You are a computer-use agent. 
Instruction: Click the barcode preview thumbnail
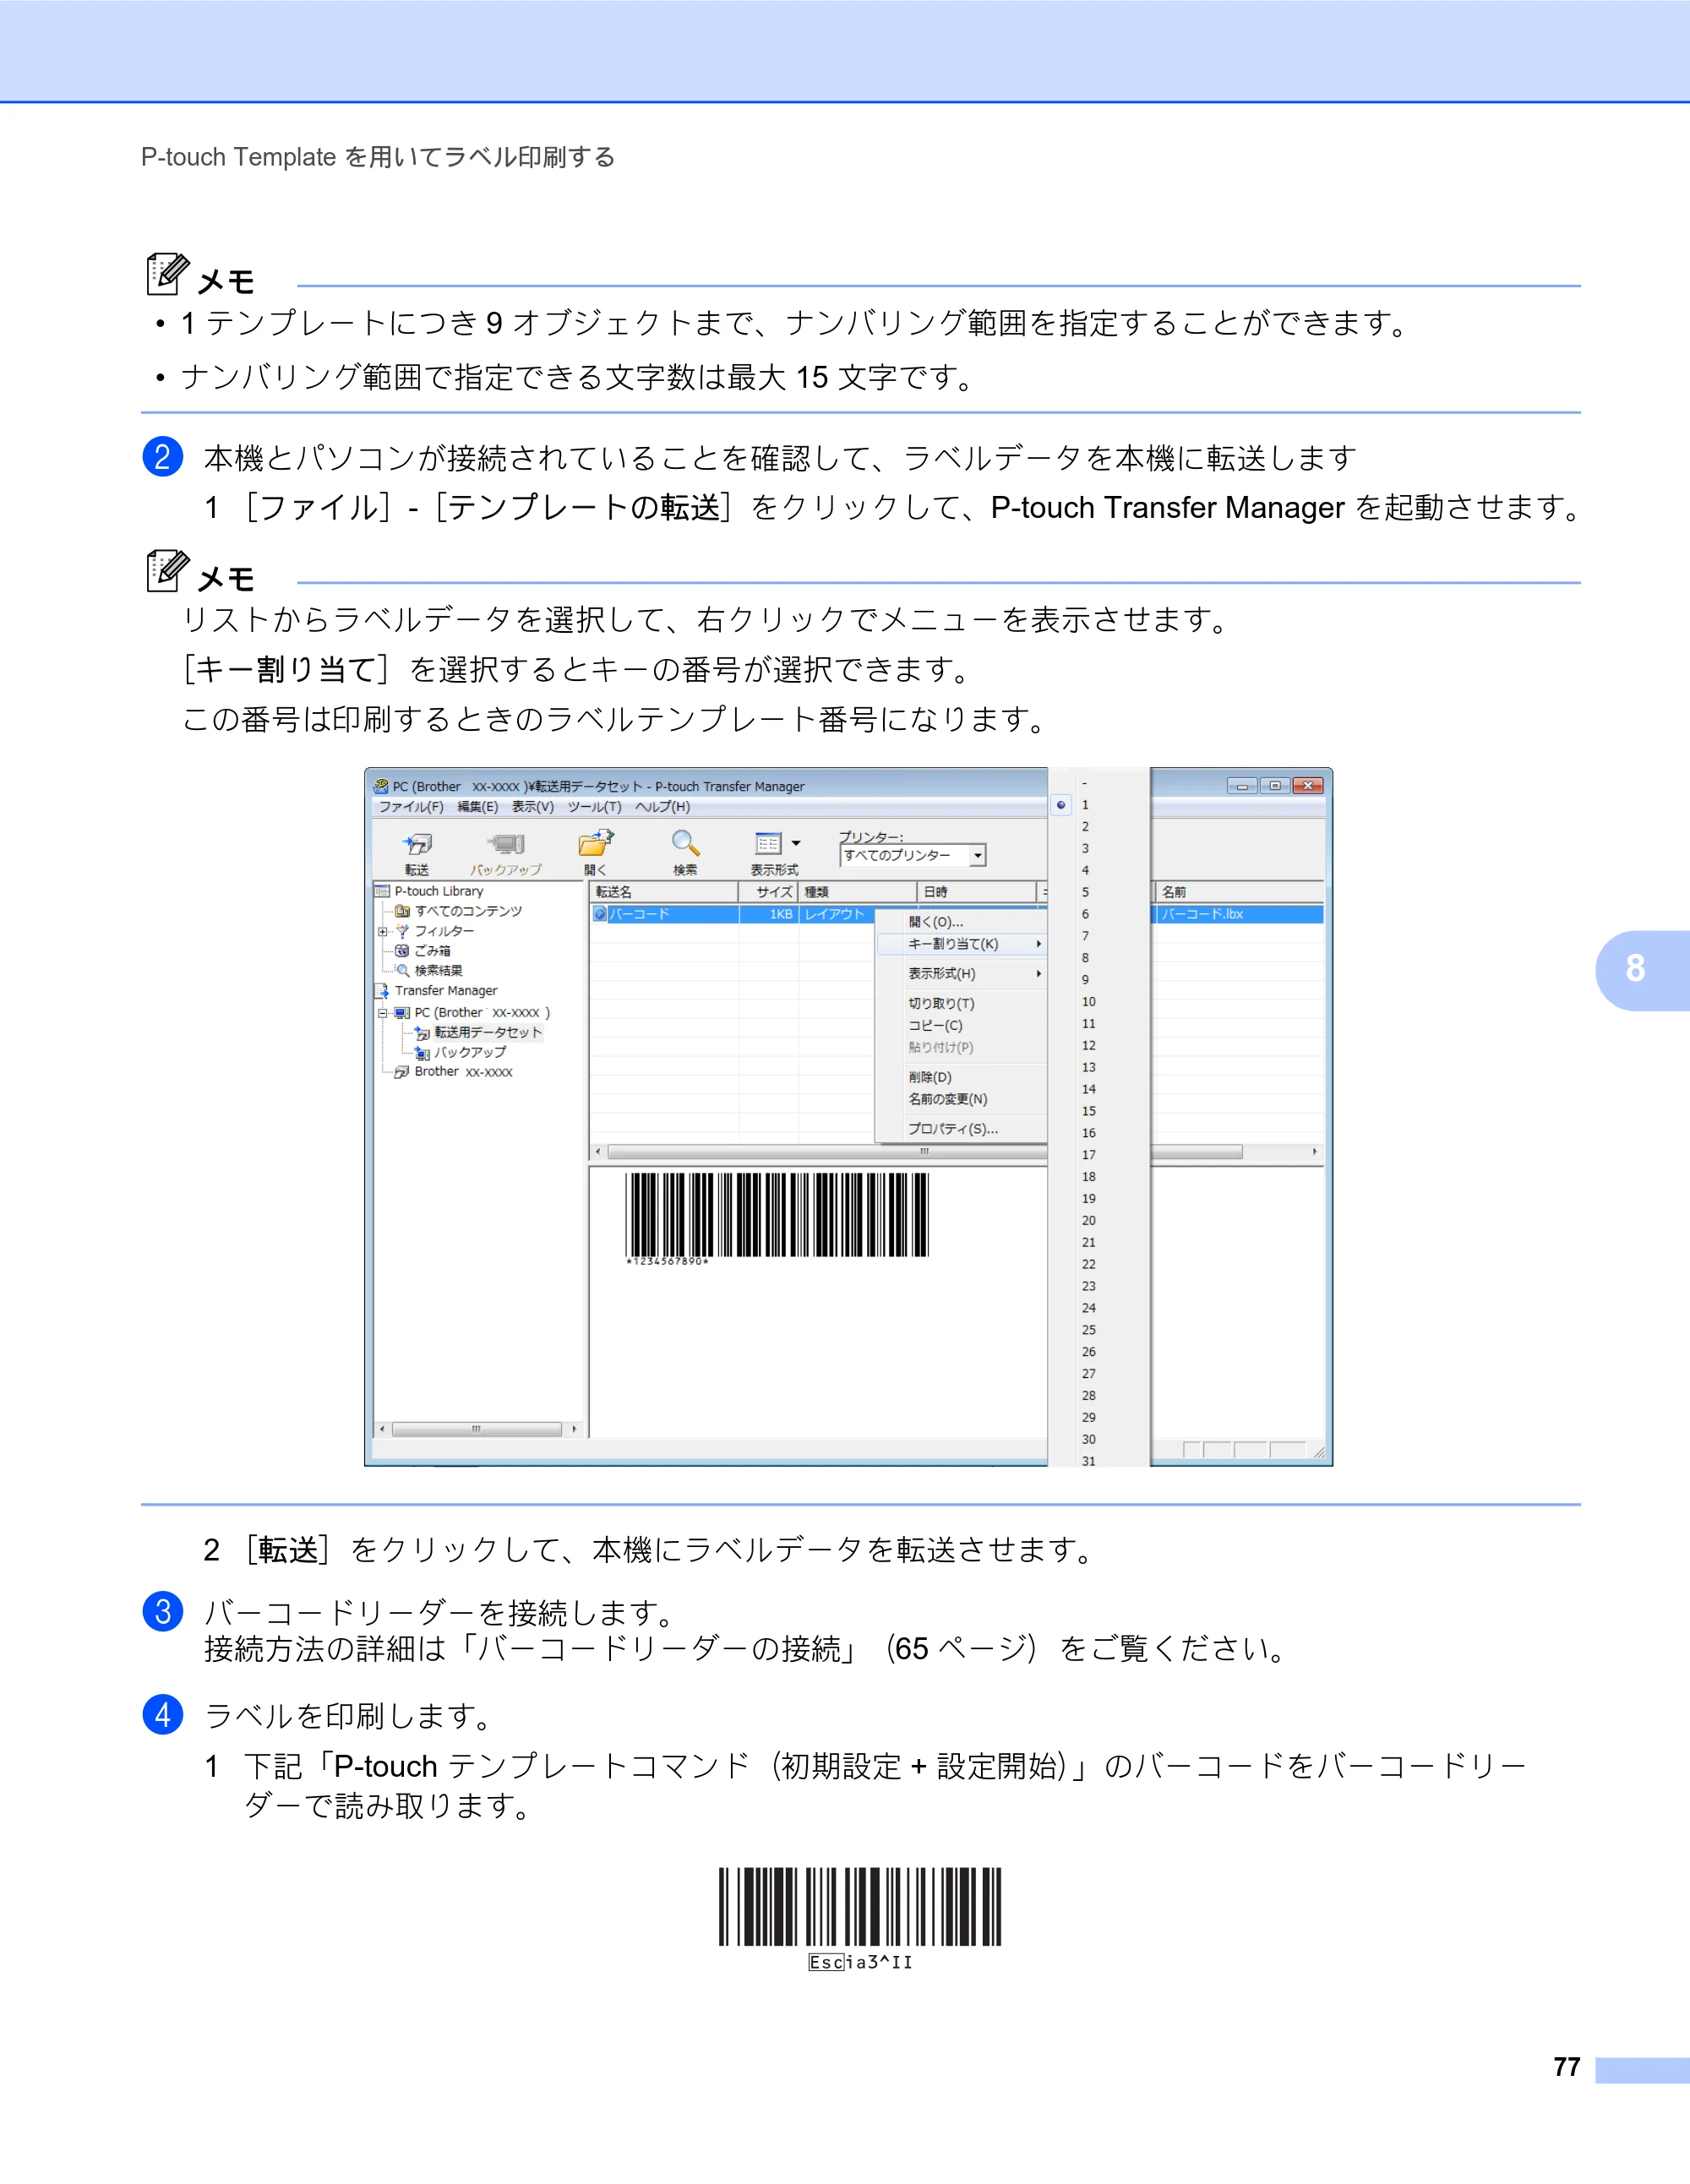[777, 1219]
